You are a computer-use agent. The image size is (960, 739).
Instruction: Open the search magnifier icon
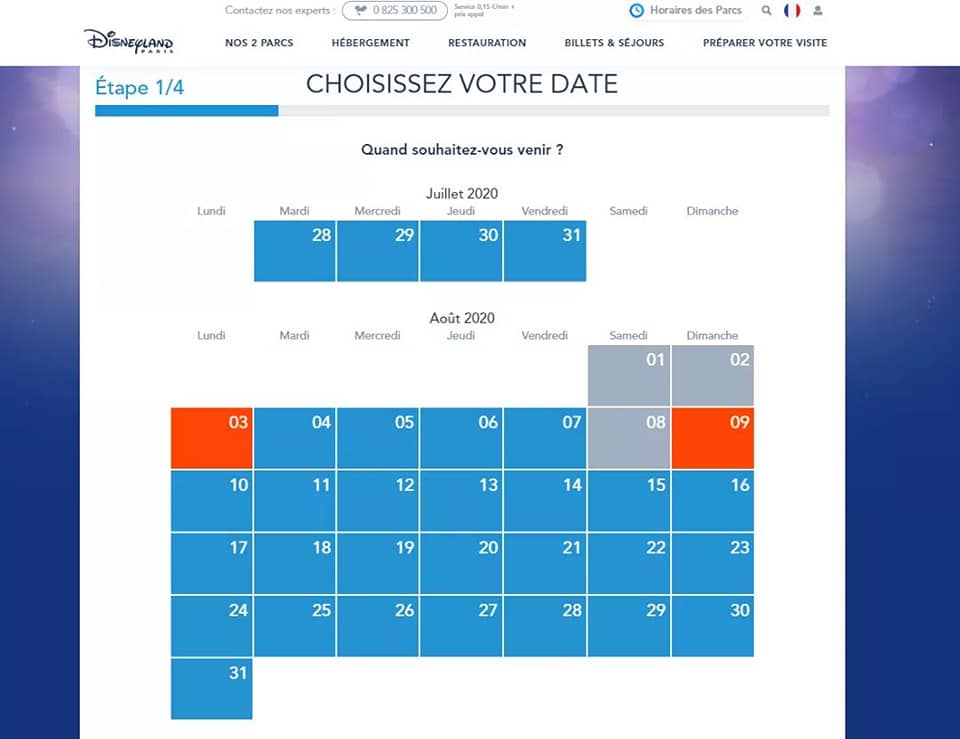pos(766,10)
